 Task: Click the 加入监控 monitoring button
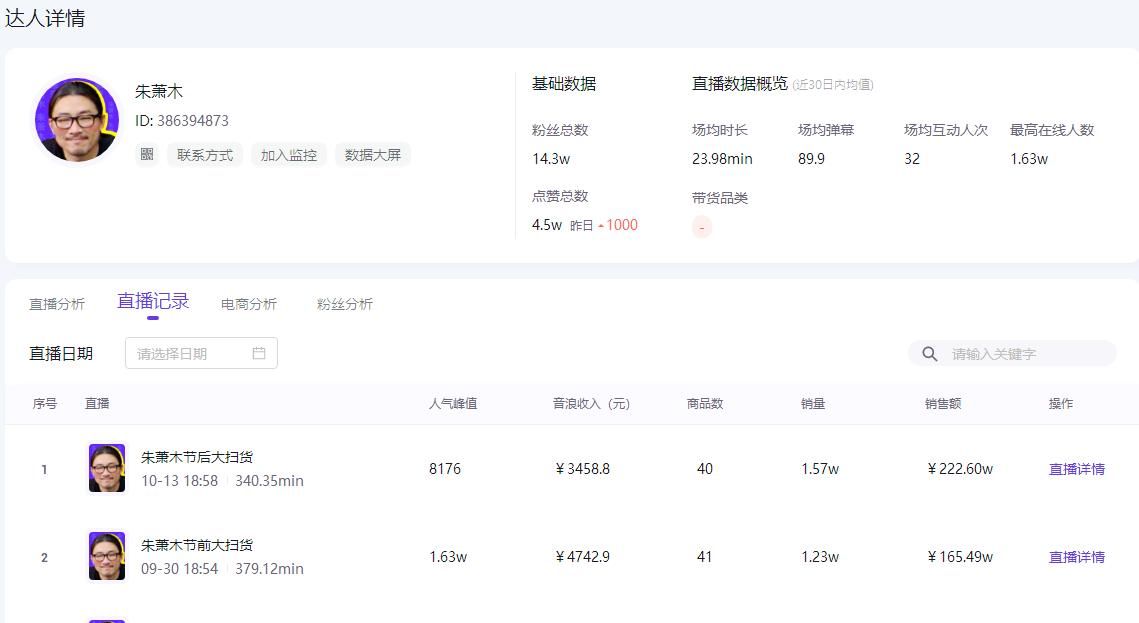pyautogui.click(x=288, y=154)
